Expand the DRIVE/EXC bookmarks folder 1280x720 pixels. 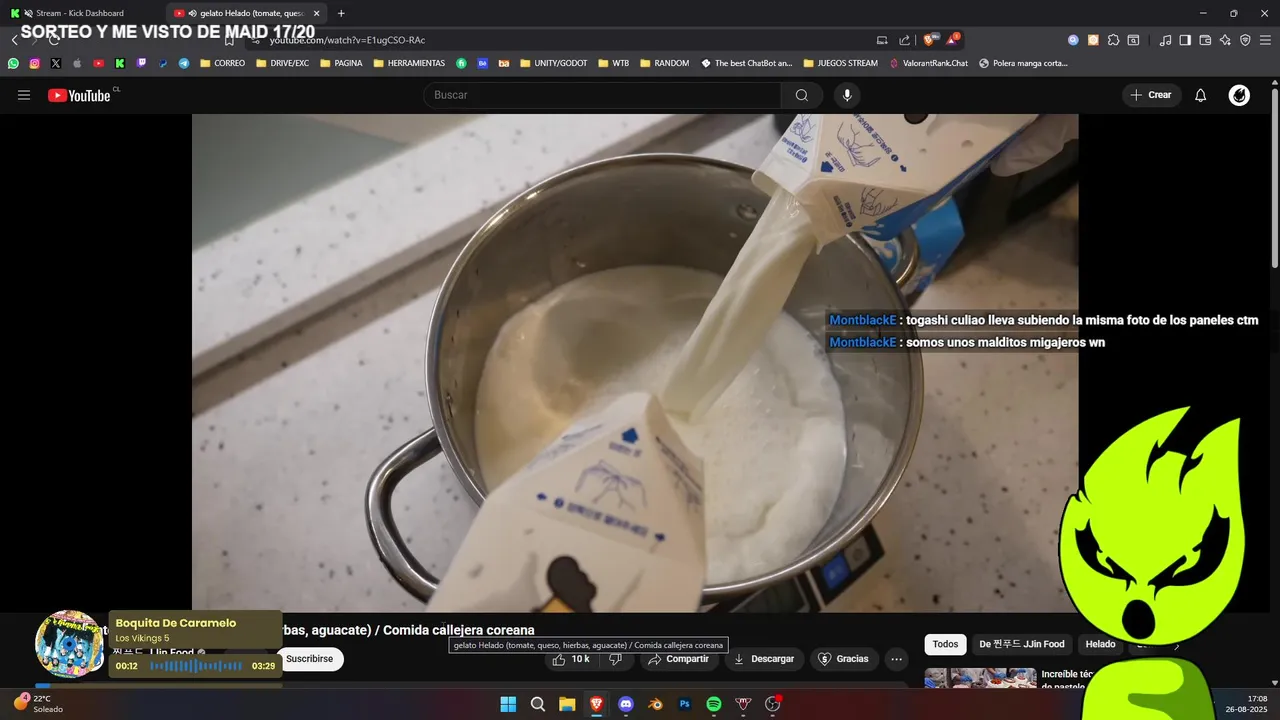(283, 63)
